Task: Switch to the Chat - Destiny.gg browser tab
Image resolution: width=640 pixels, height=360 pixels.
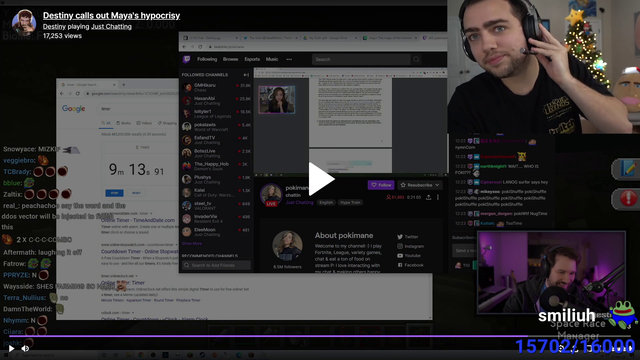Action: [x=210, y=38]
